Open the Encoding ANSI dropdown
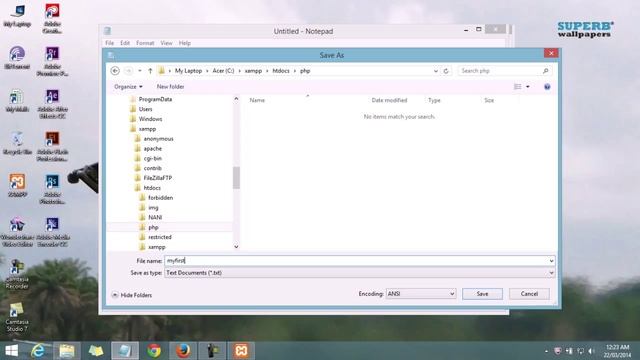 click(421, 293)
